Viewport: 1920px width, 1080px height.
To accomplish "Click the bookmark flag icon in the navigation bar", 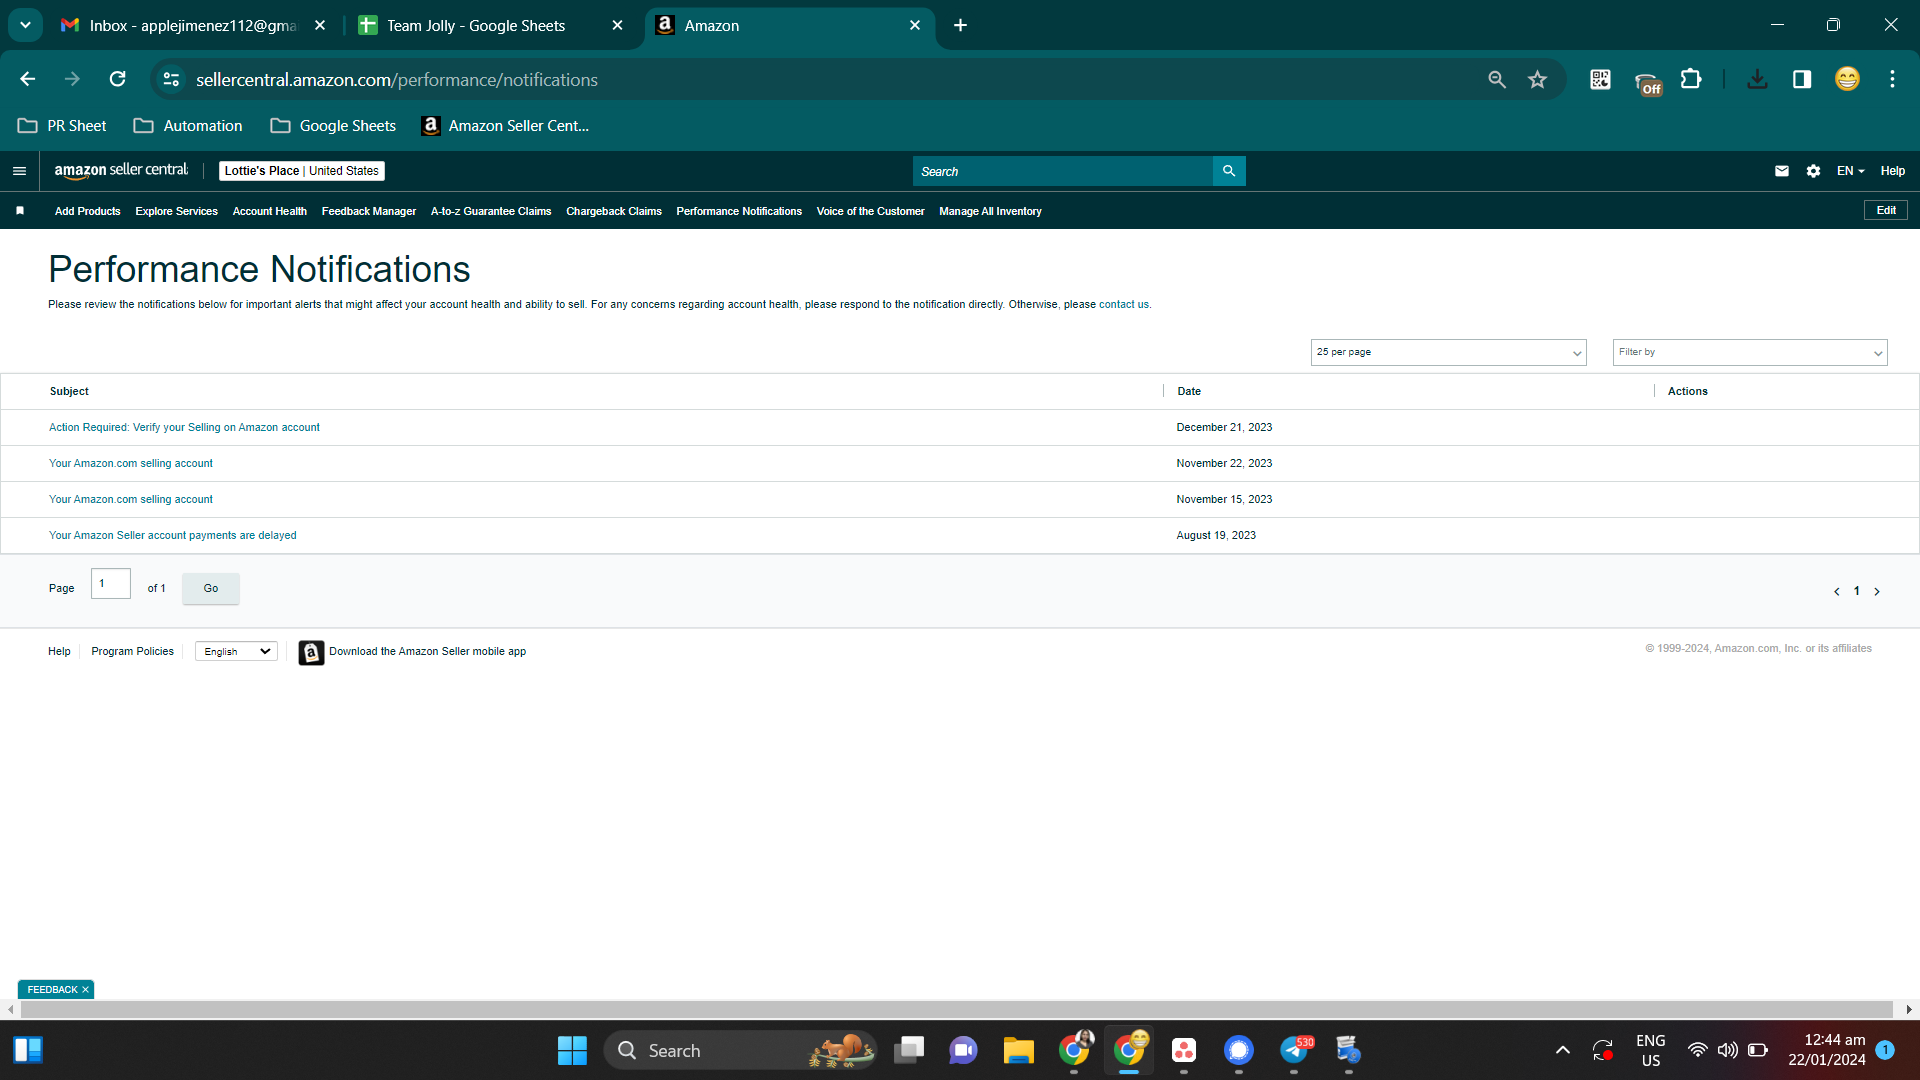I will click(x=20, y=211).
